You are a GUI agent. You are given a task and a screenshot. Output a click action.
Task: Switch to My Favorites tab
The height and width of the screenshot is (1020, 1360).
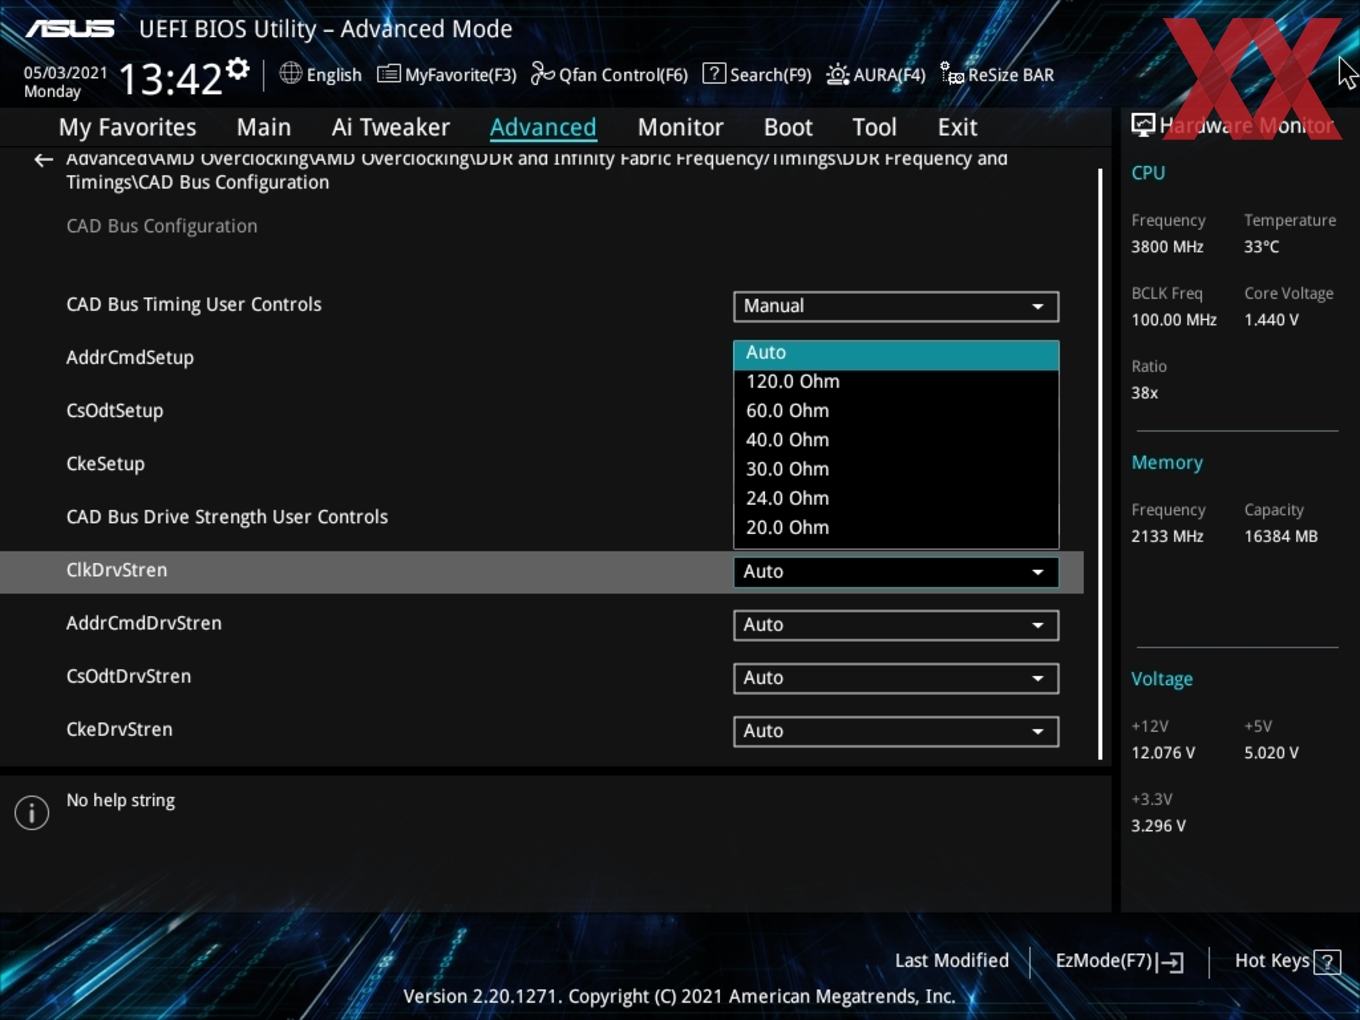click(x=128, y=128)
